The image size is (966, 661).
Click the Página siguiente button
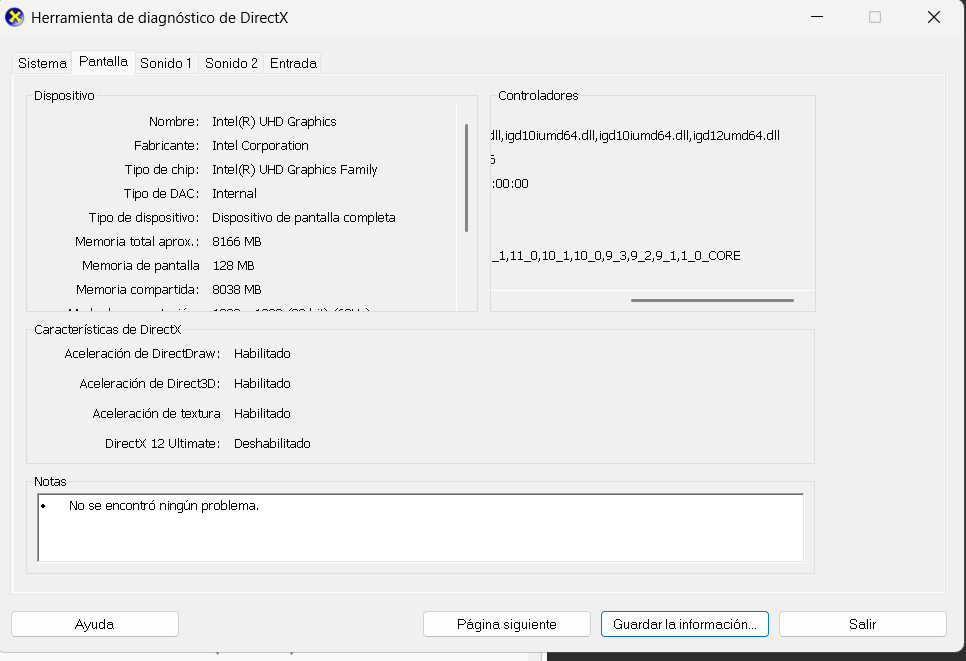[x=506, y=624]
